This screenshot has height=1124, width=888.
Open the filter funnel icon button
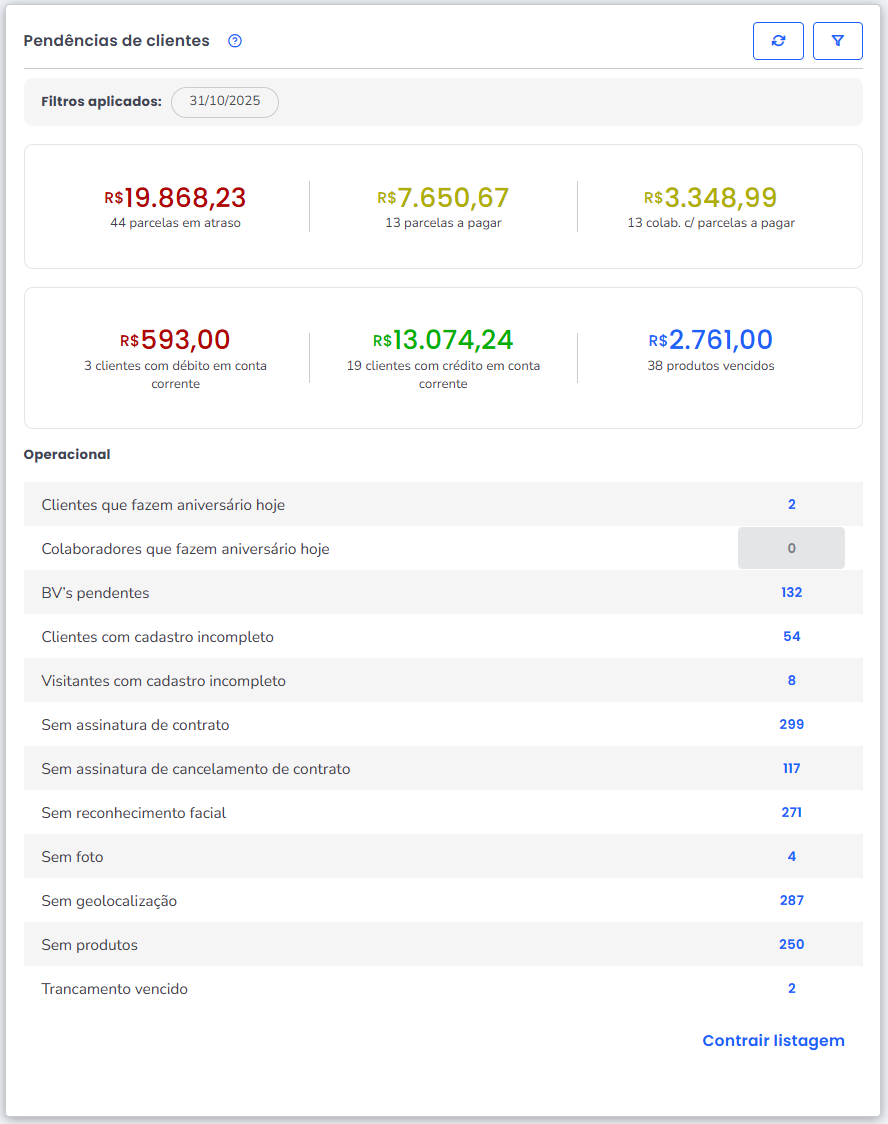coord(838,41)
